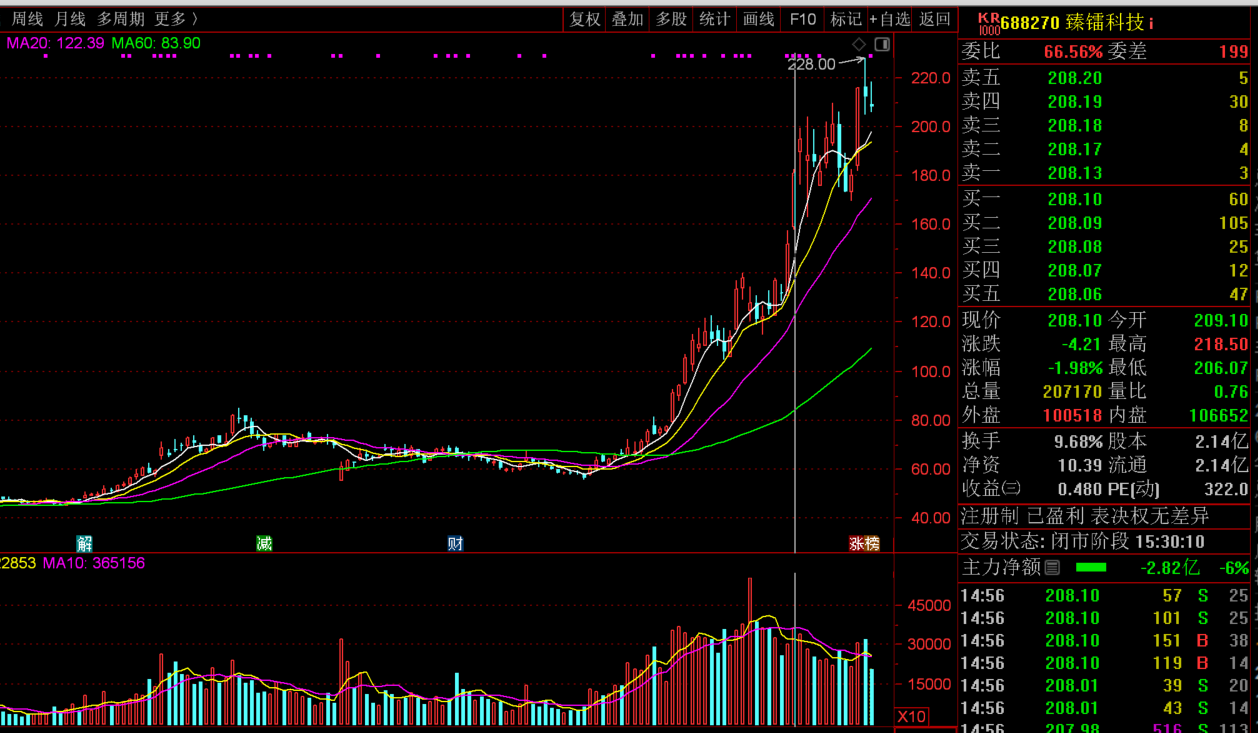The width and height of the screenshot is (1258, 733).
Task: Click the green 主力净额 flow bar
Action: point(1091,568)
